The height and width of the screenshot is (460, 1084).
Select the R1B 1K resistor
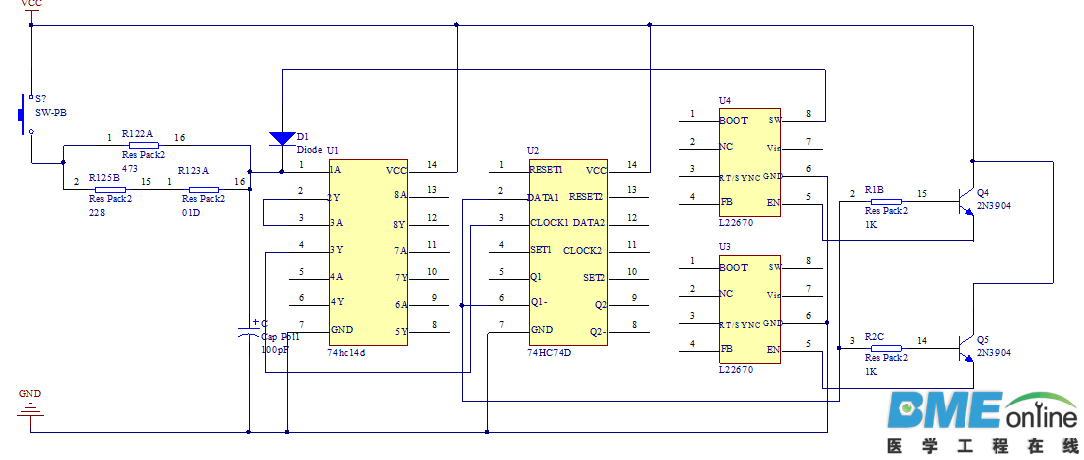click(x=886, y=201)
